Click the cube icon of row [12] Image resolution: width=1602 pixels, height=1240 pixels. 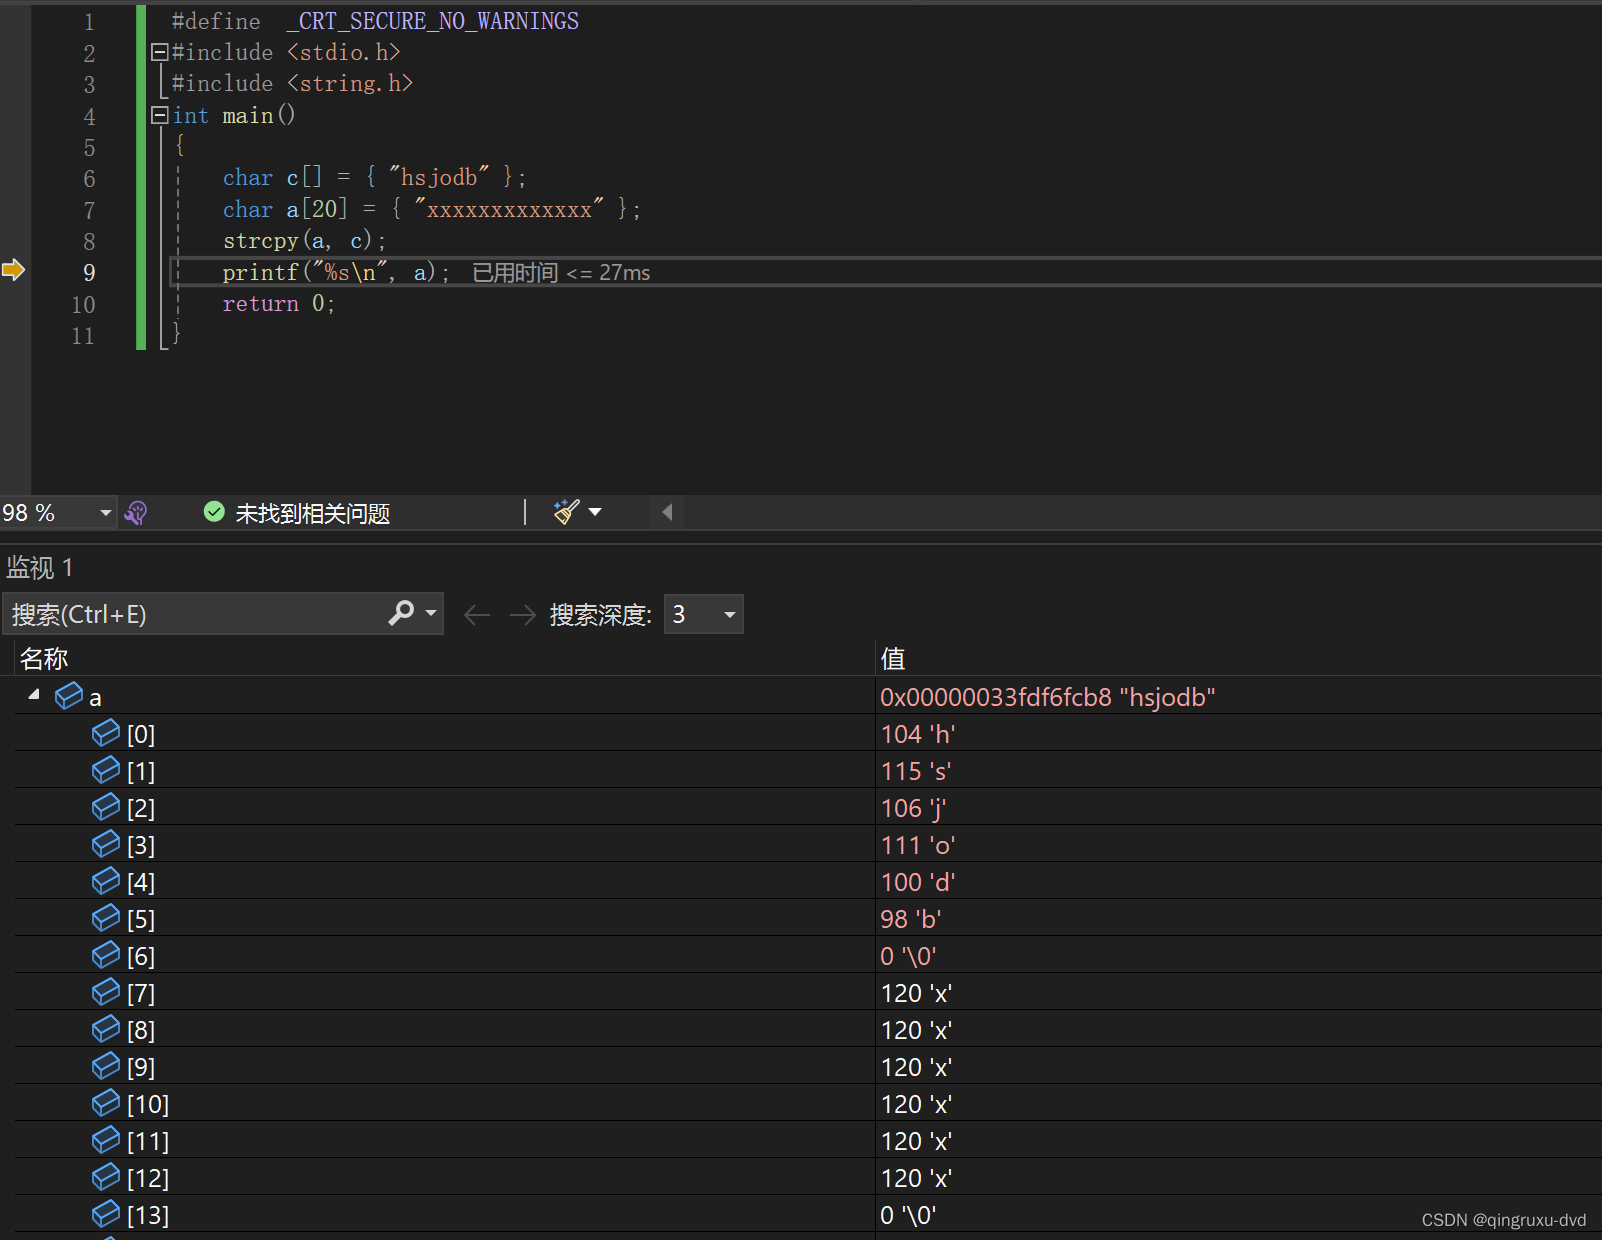tap(106, 1177)
